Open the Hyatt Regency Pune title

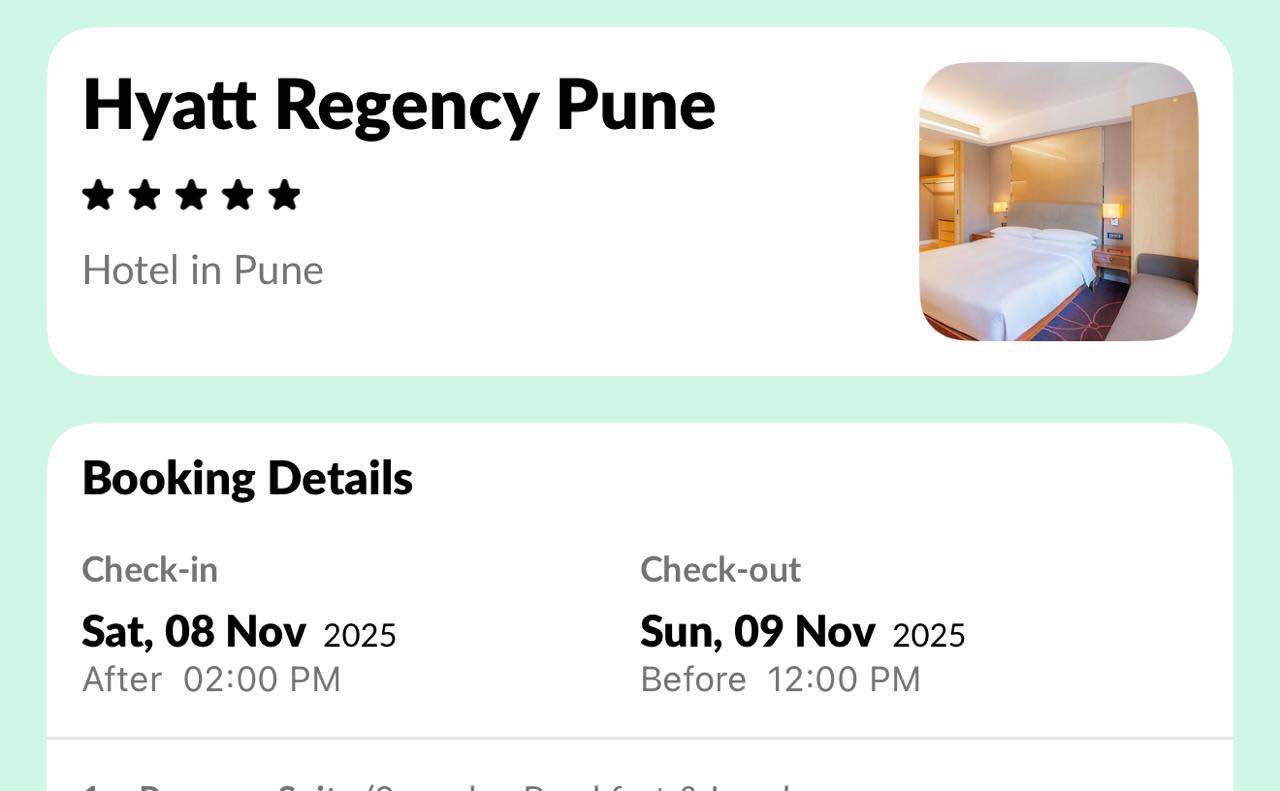[x=399, y=105]
